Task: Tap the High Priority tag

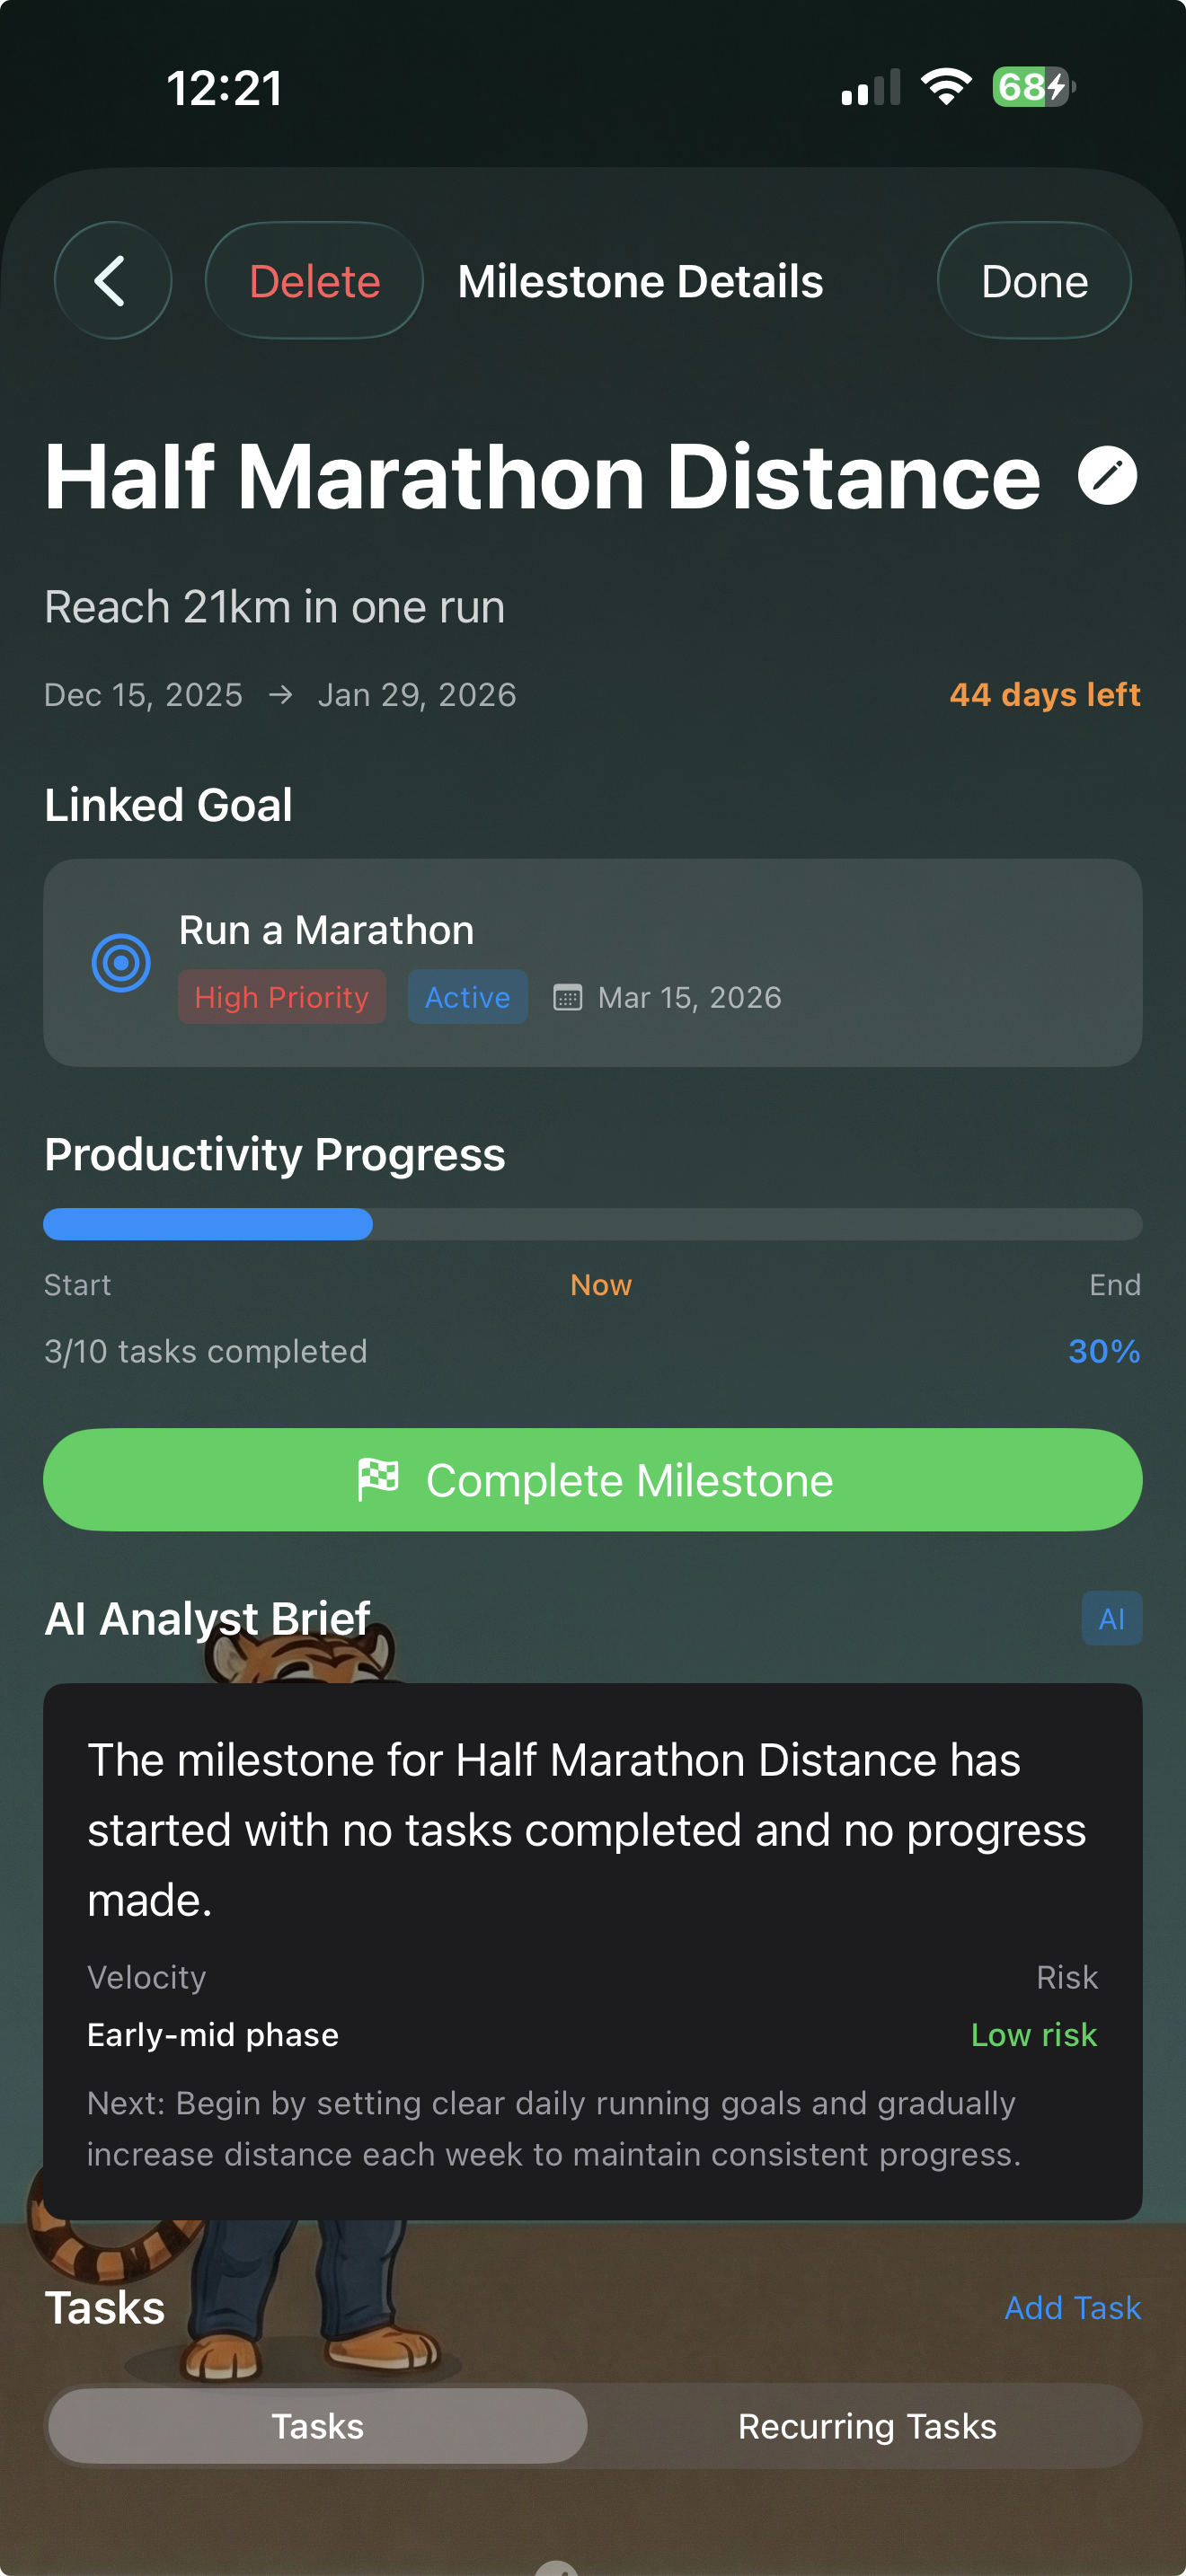Action: [282, 997]
